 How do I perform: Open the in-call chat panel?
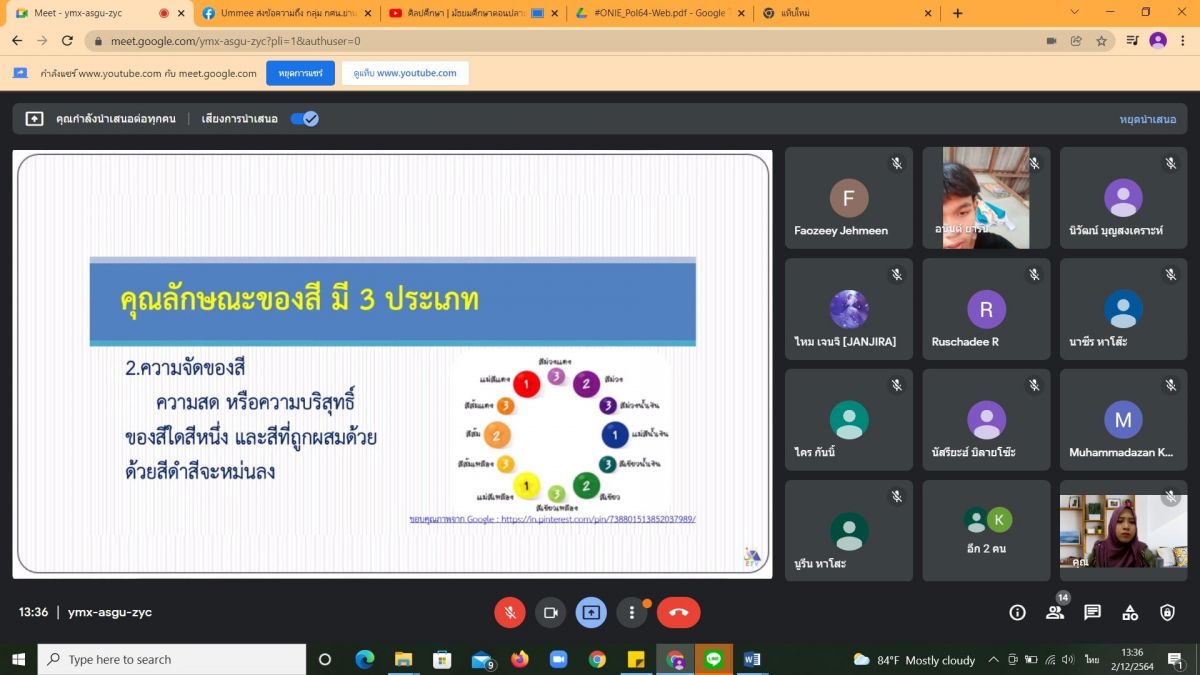pos(1092,612)
